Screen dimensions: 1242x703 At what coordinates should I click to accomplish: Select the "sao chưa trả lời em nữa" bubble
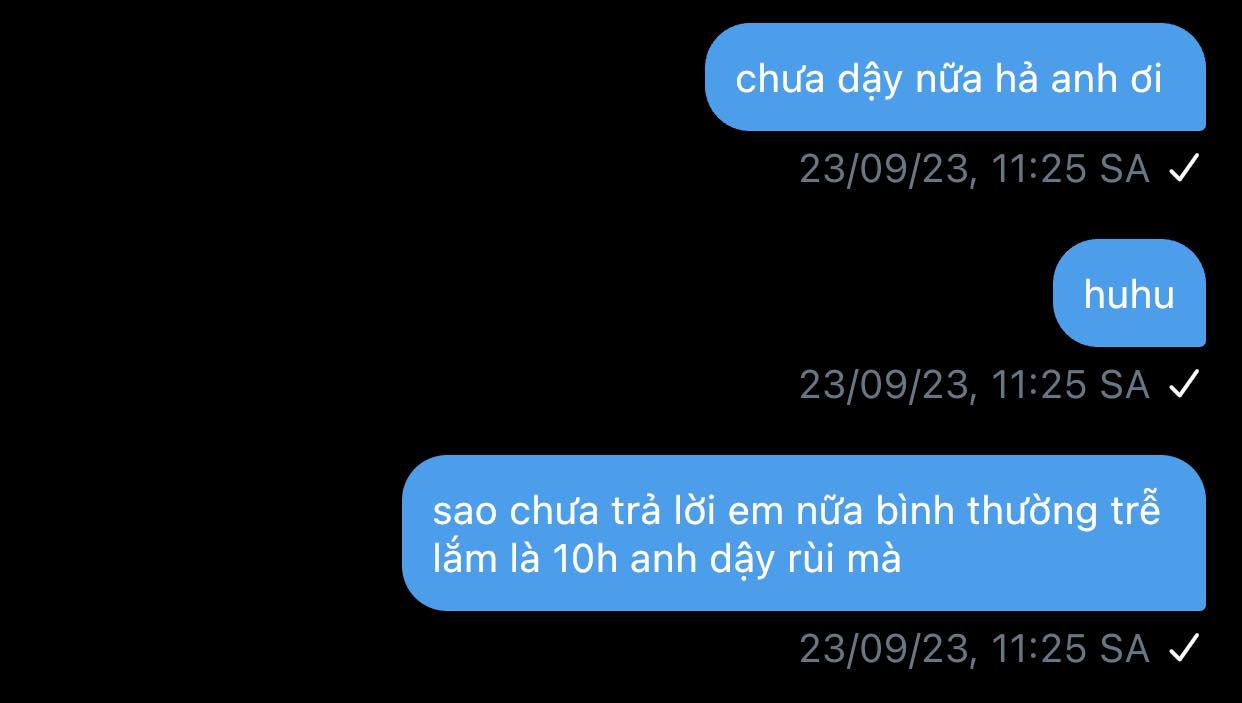(804, 533)
